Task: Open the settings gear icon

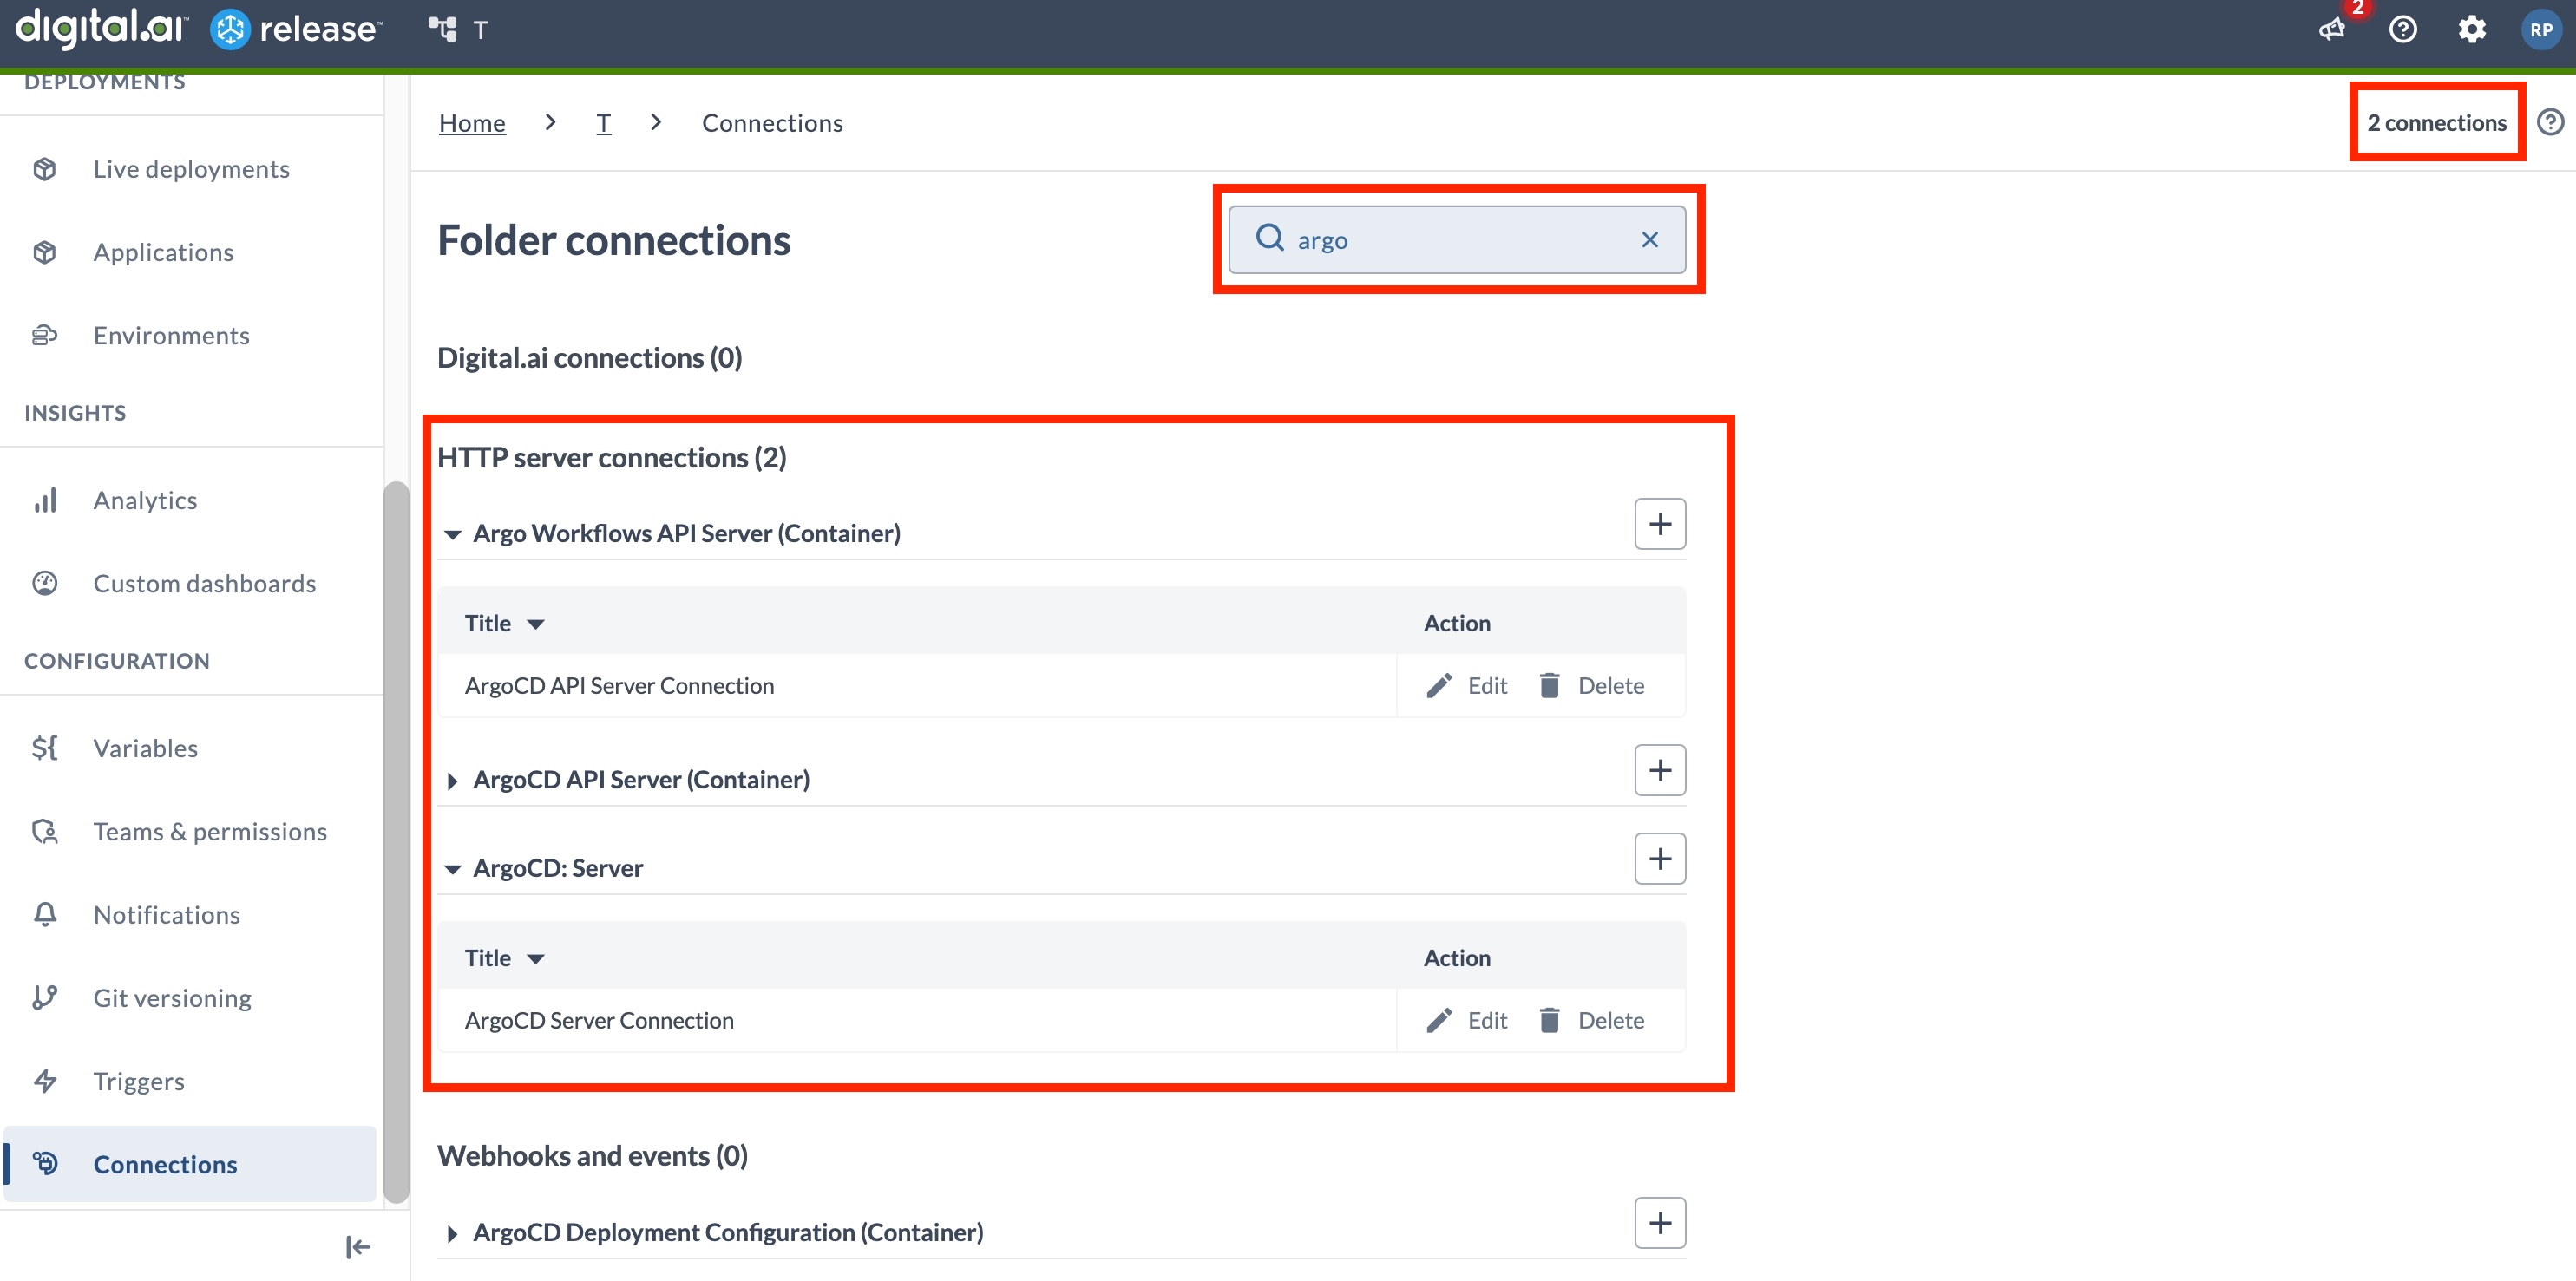Action: pyautogui.click(x=2472, y=30)
